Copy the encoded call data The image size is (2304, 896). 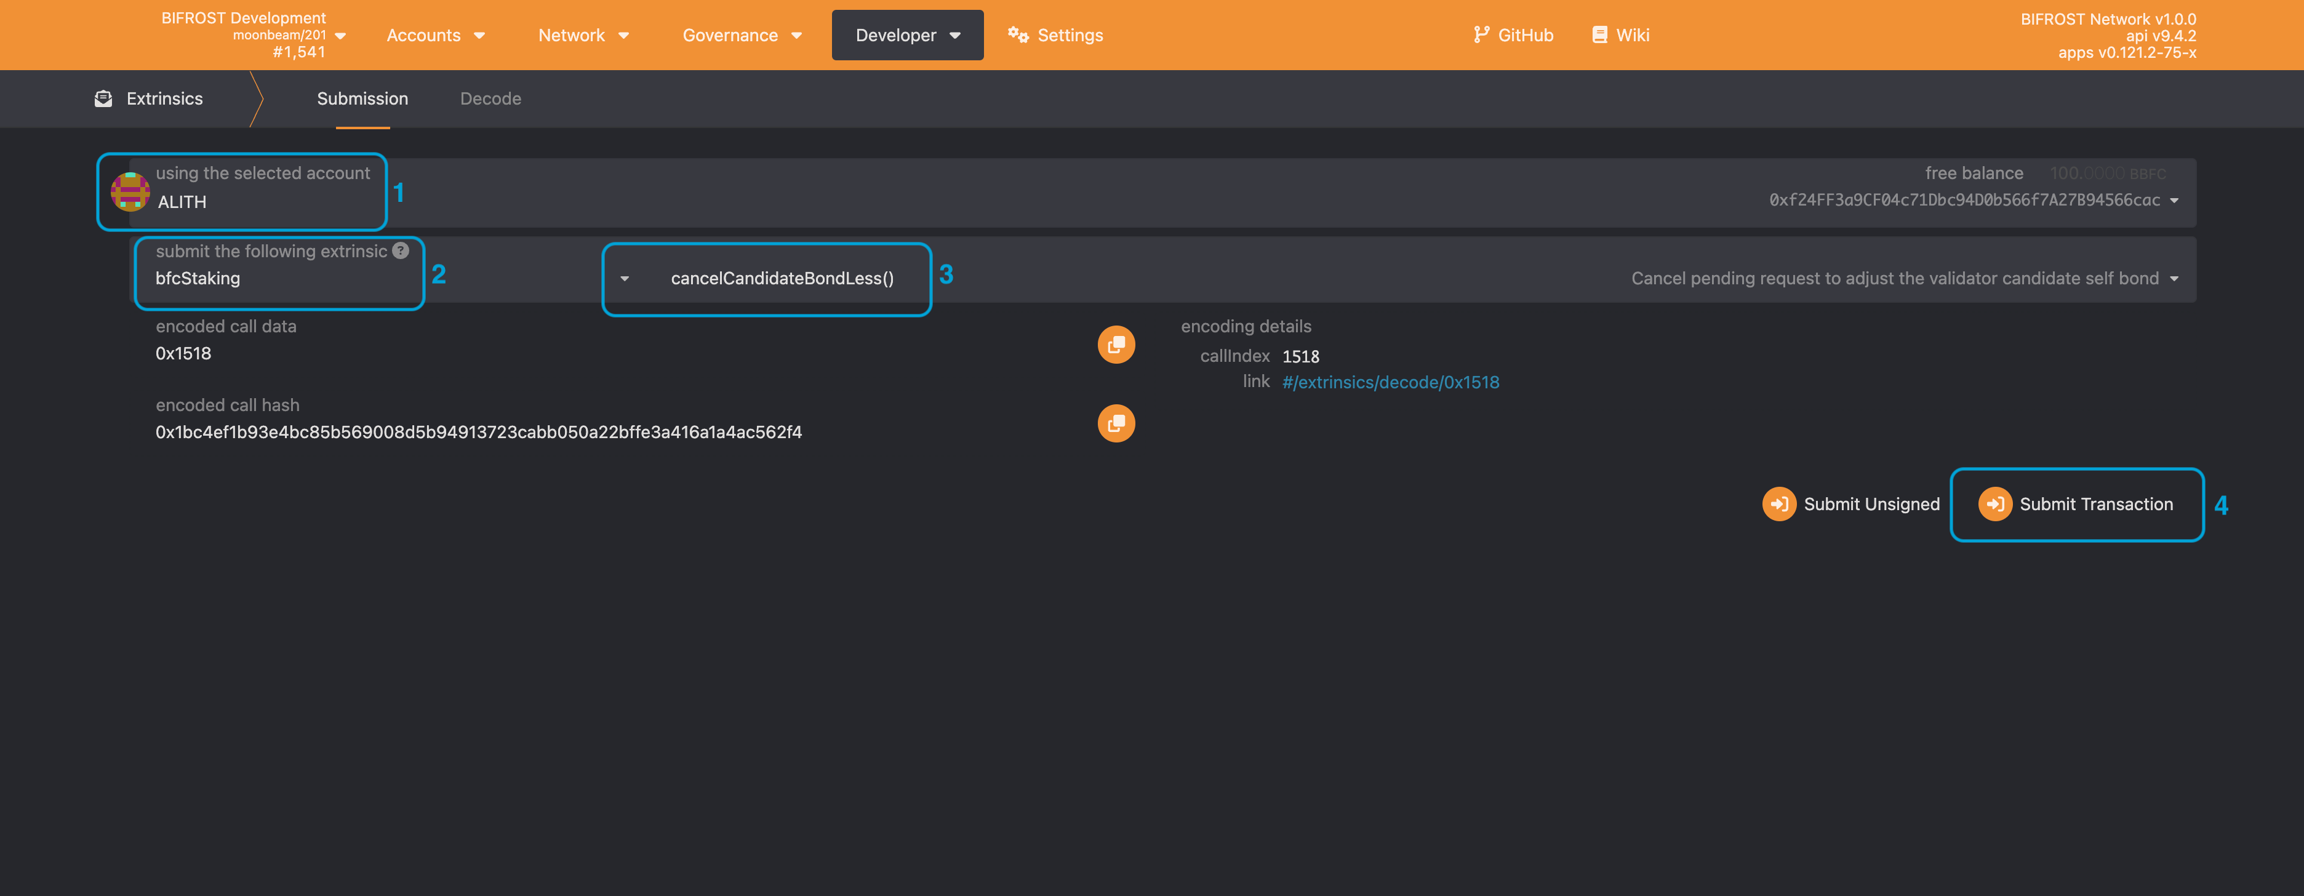click(x=1116, y=345)
